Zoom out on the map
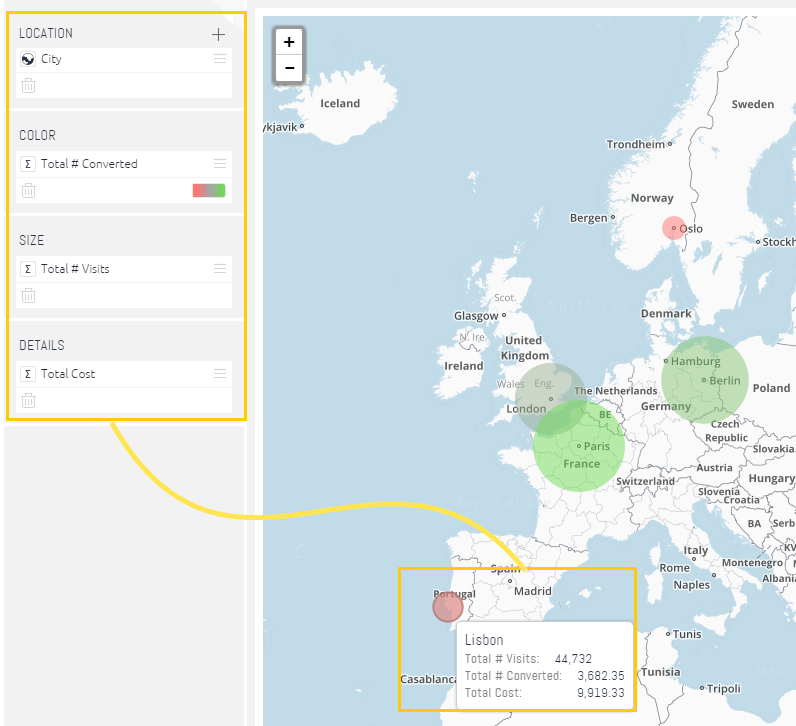Image resolution: width=796 pixels, height=726 pixels. click(289, 68)
